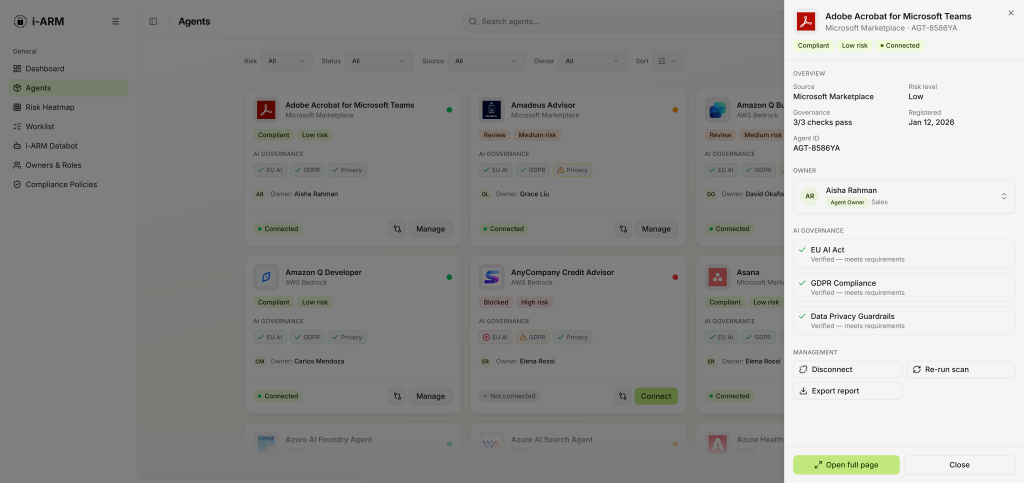Screen dimensions: 1024x483
Task: Click the AR avatar in Owner section
Action: (810, 196)
